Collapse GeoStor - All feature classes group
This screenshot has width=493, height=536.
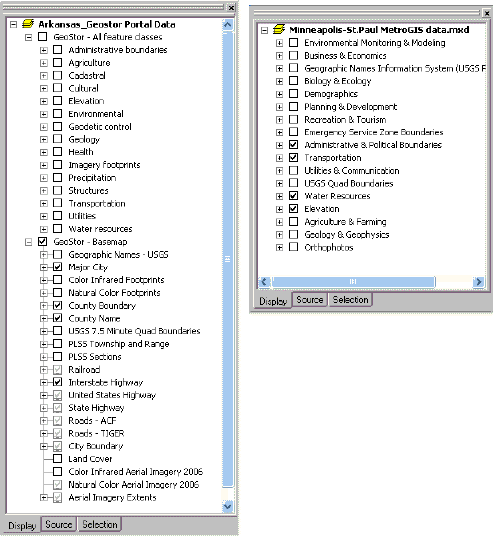(x=28, y=37)
